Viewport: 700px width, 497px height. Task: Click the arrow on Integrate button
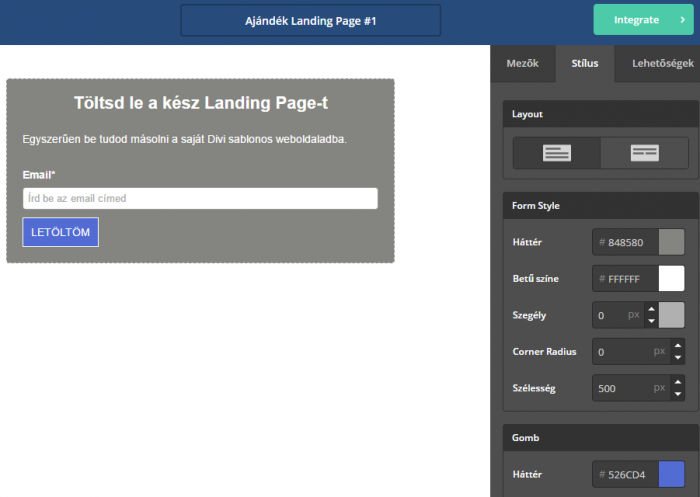click(682, 20)
